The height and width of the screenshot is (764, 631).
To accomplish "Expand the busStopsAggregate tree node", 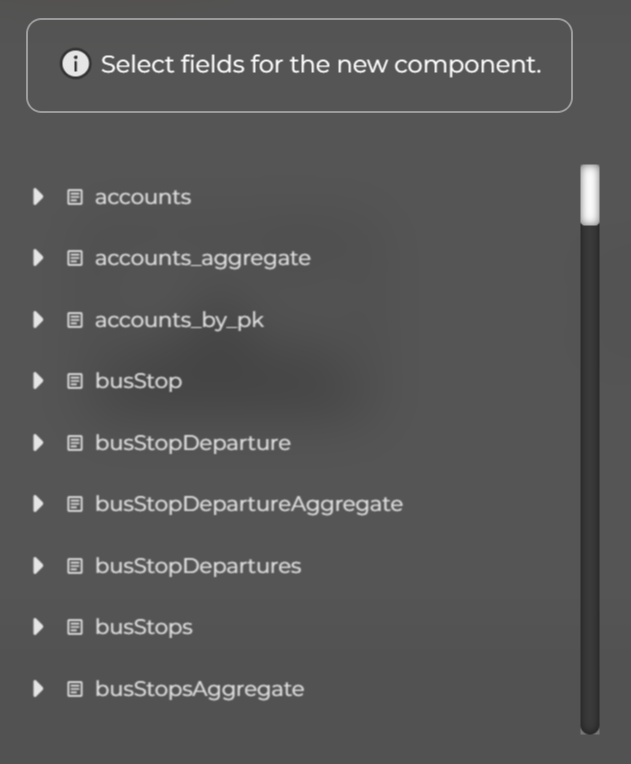I will [38, 689].
